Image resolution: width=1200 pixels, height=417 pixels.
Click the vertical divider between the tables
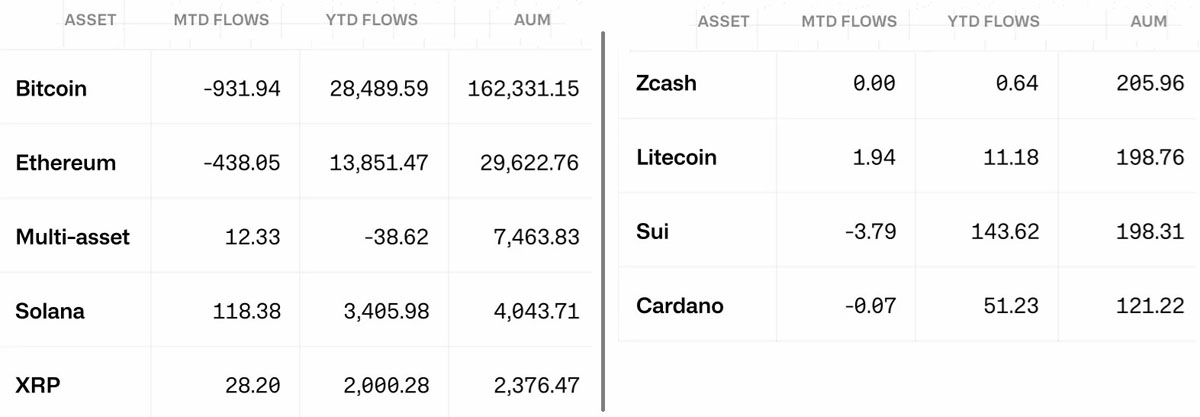pos(603,220)
